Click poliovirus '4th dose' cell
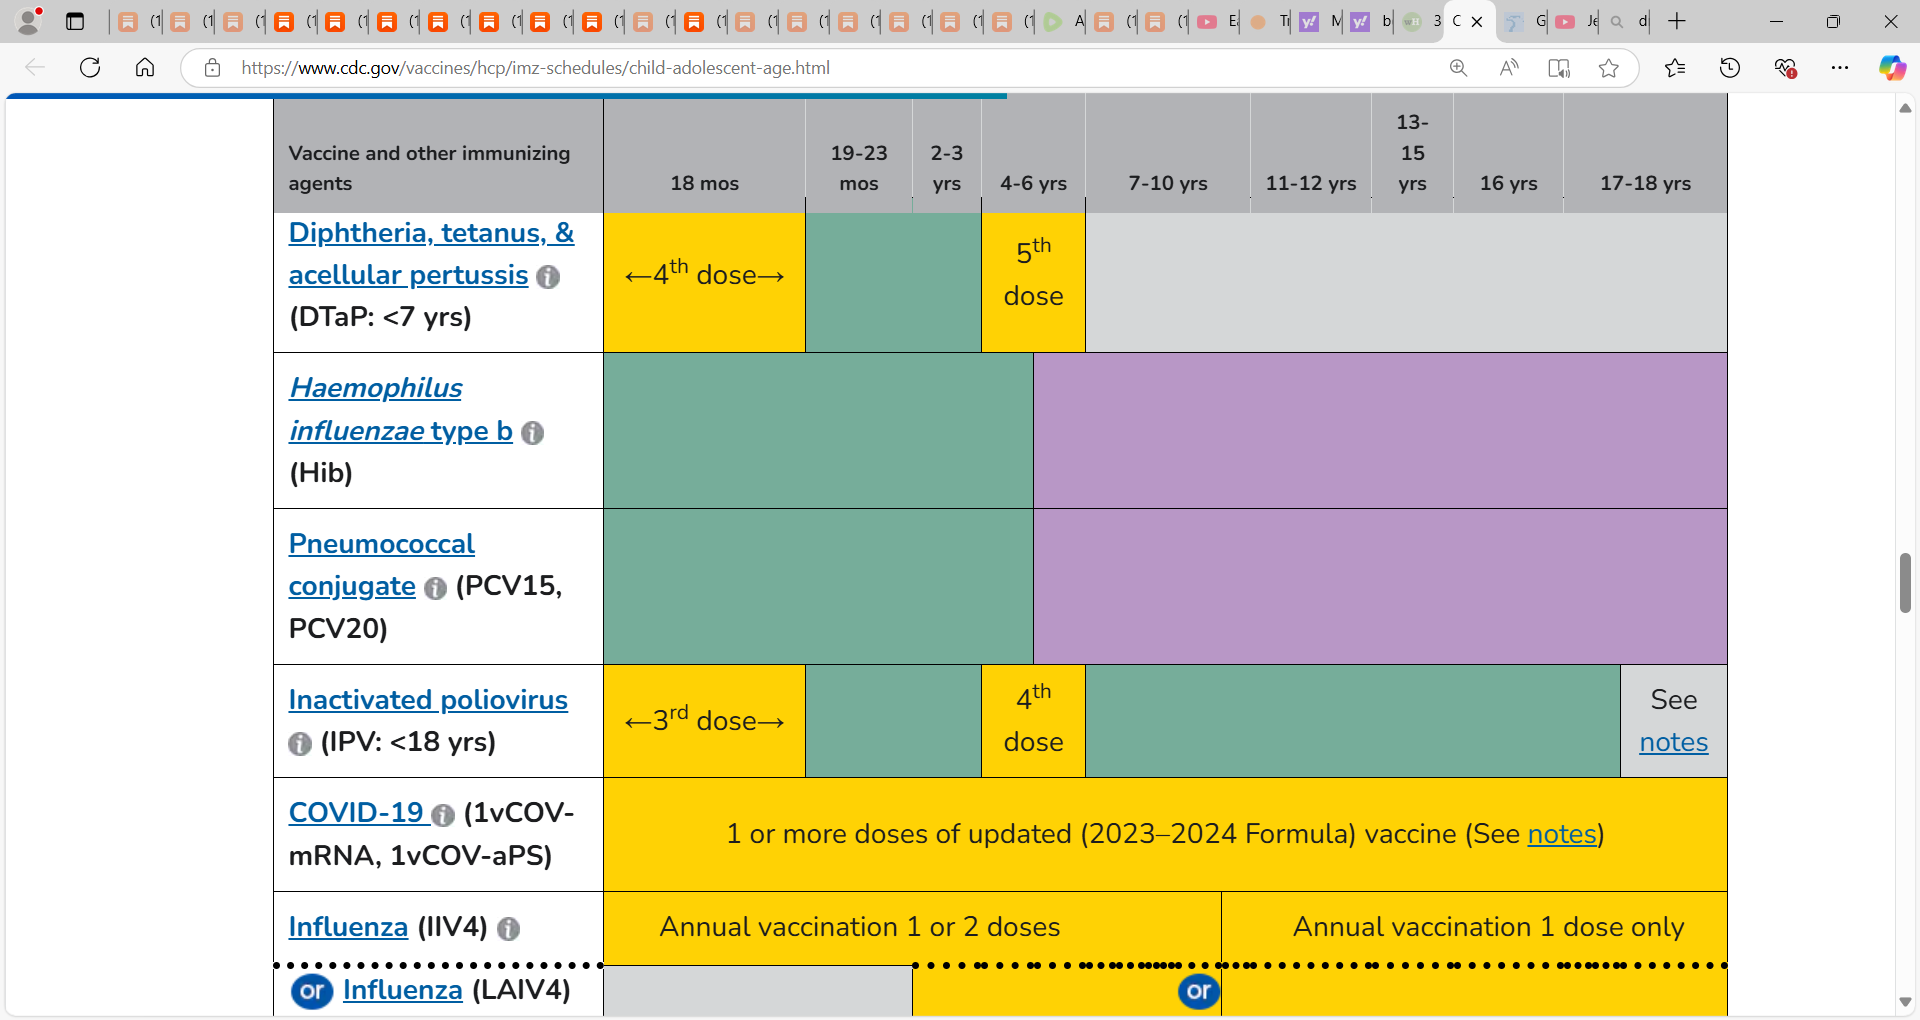The image size is (1920, 1020). click(1033, 721)
